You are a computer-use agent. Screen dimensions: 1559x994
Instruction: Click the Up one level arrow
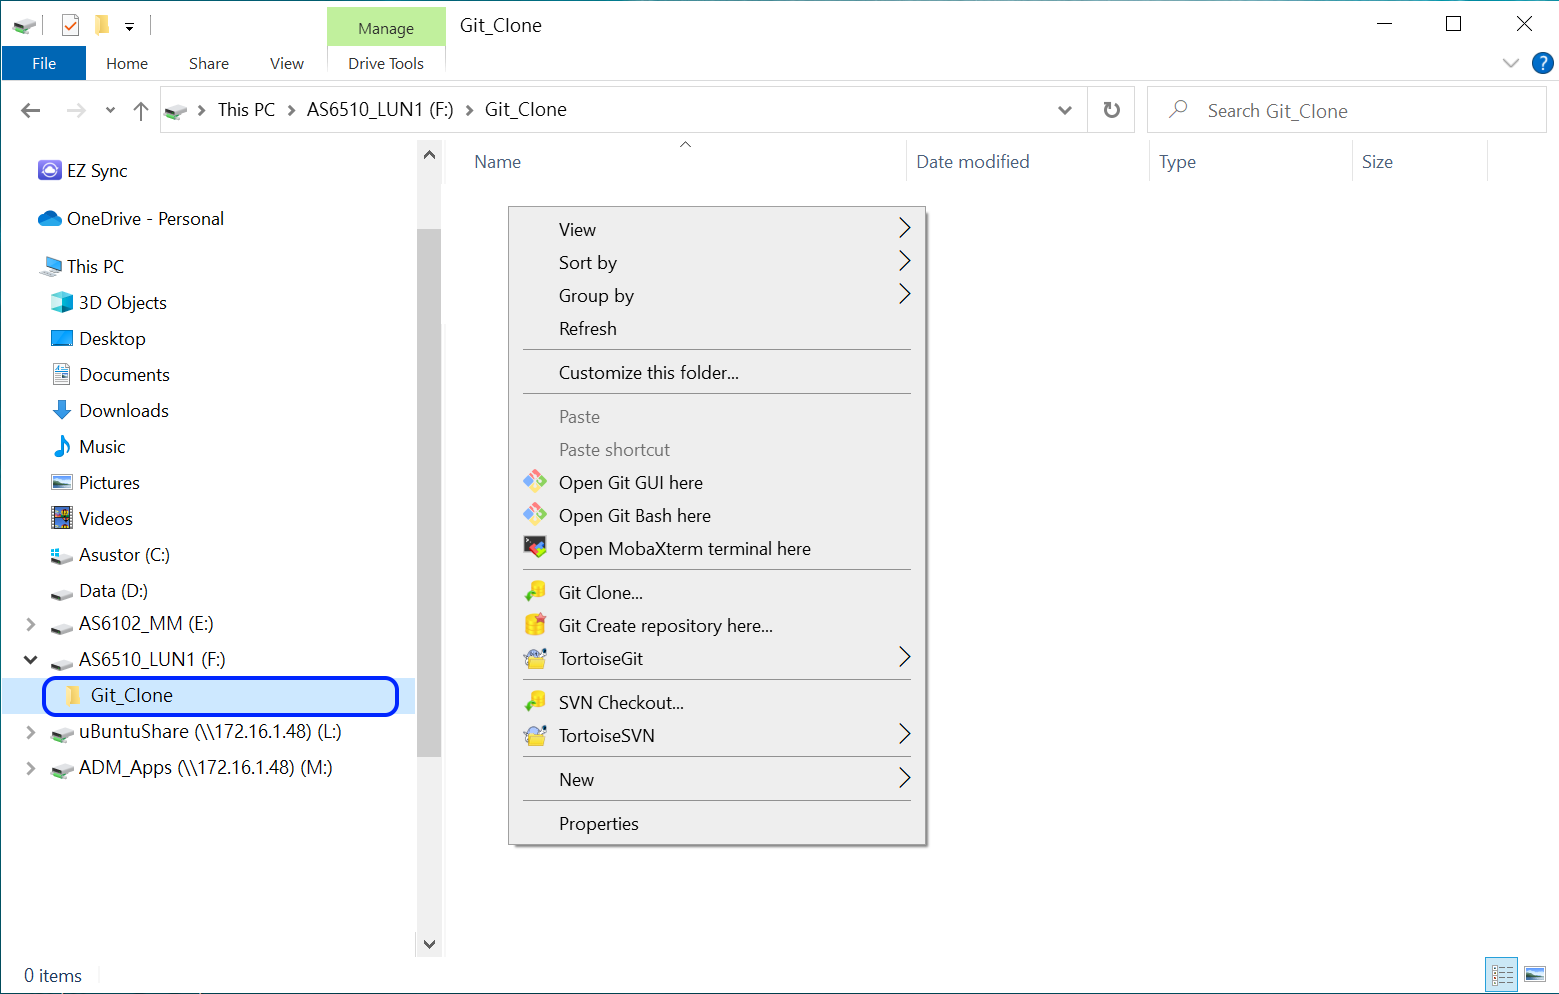[140, 110]
